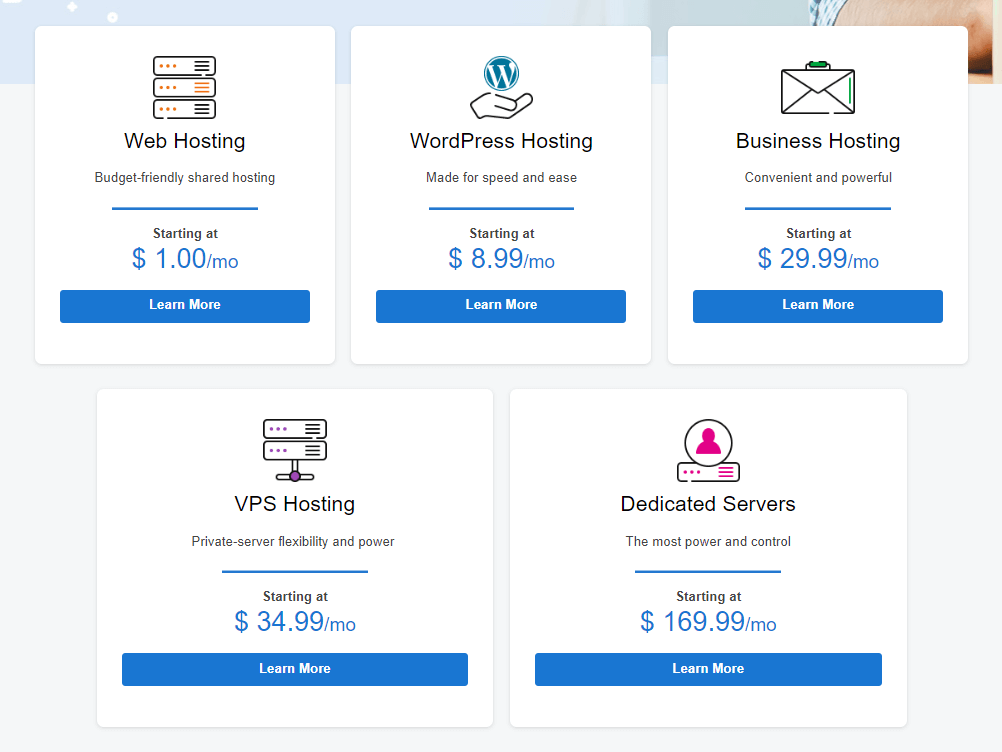Click Learn More under Business Hosting

817,306
